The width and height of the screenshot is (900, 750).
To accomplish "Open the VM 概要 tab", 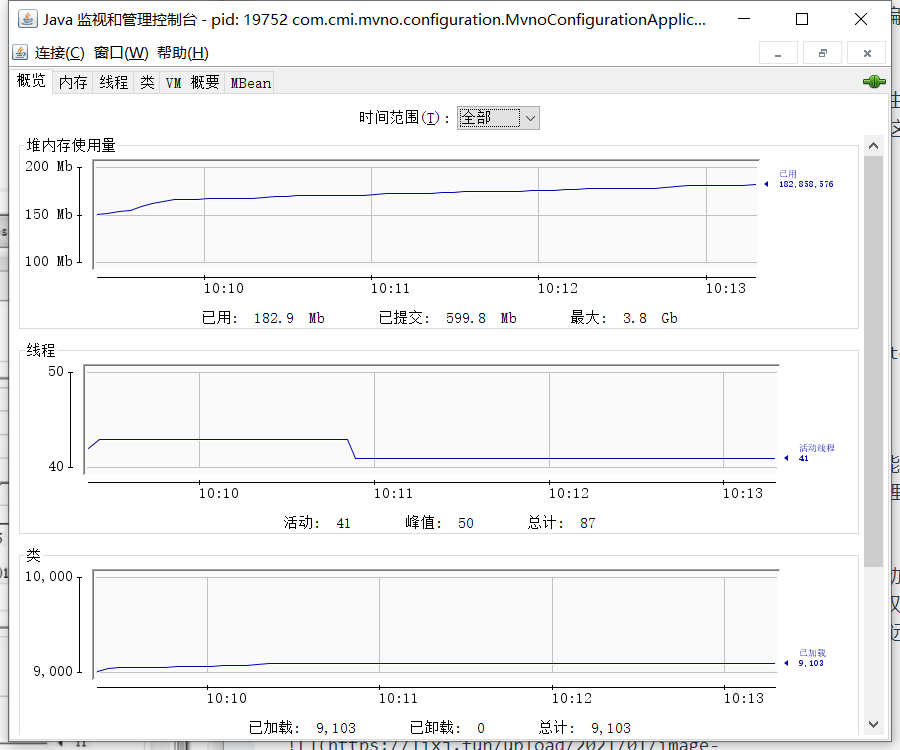I will [x=192, y=83].
